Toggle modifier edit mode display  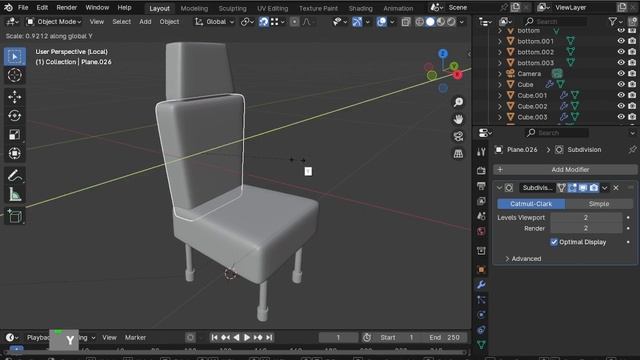click(573, 188)
